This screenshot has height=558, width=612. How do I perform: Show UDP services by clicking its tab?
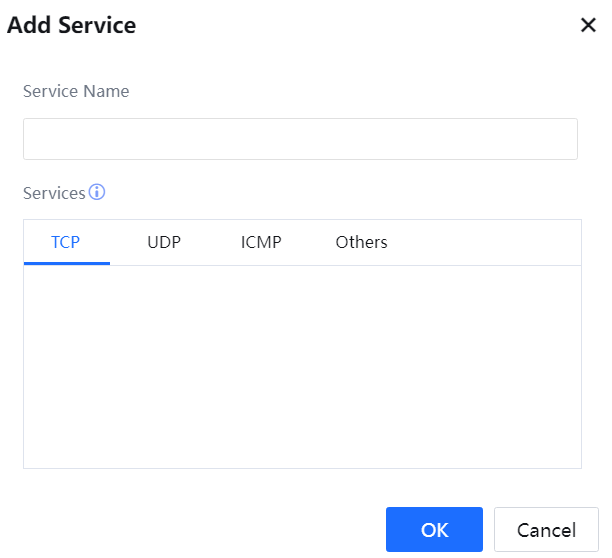[x=164, y=242]
